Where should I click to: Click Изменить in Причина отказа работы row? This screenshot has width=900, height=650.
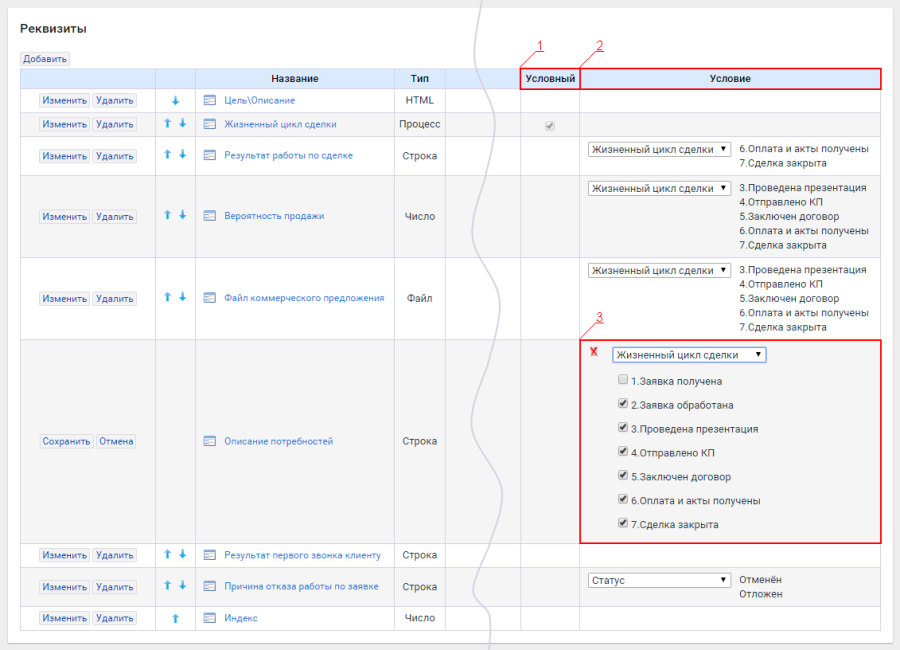64,587
